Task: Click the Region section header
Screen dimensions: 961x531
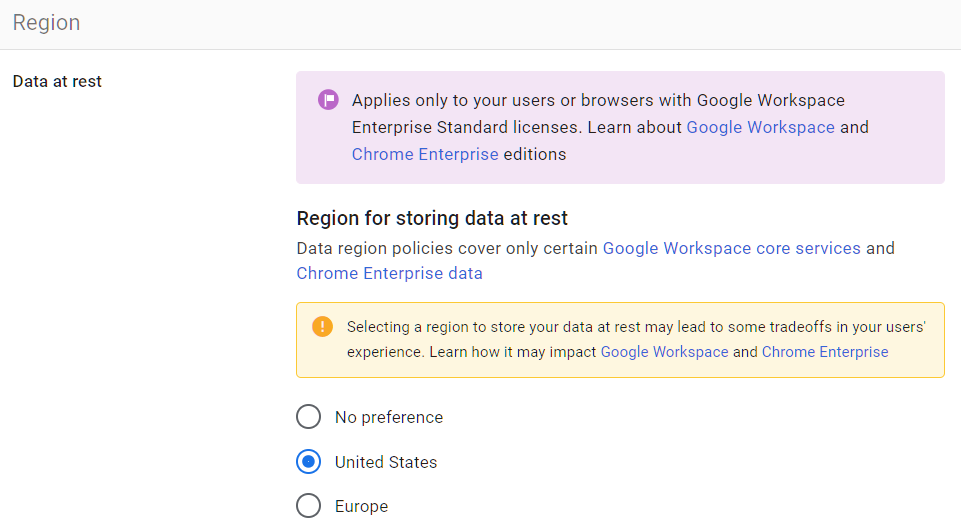Action: point(47,23)
